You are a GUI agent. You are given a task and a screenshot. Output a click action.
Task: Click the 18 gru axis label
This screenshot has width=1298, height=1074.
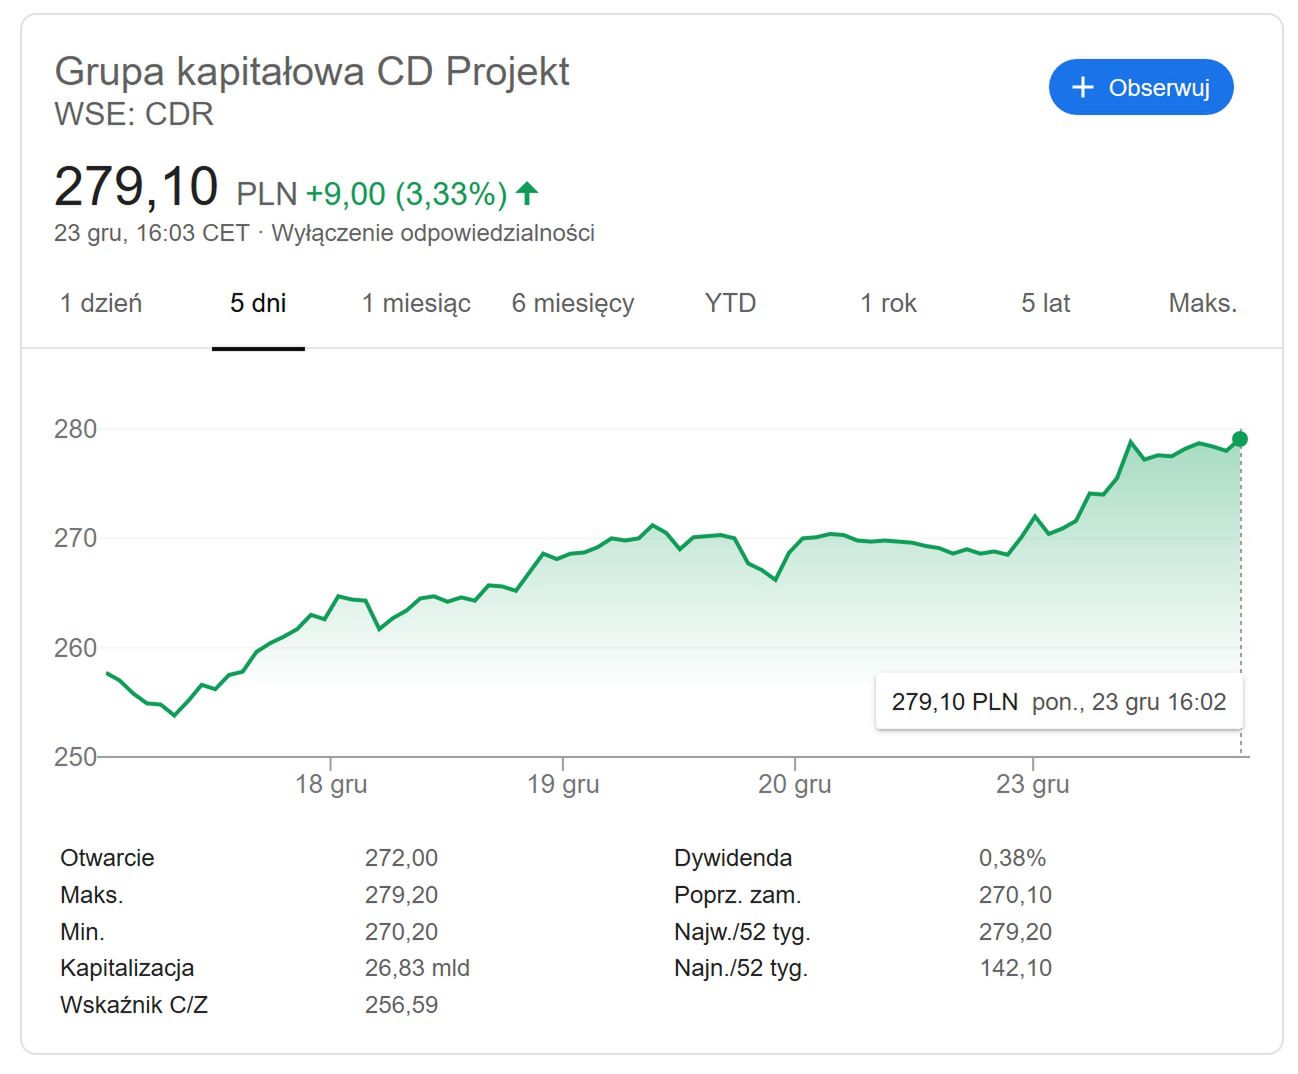pyautogui.click(x=331, y=784)
